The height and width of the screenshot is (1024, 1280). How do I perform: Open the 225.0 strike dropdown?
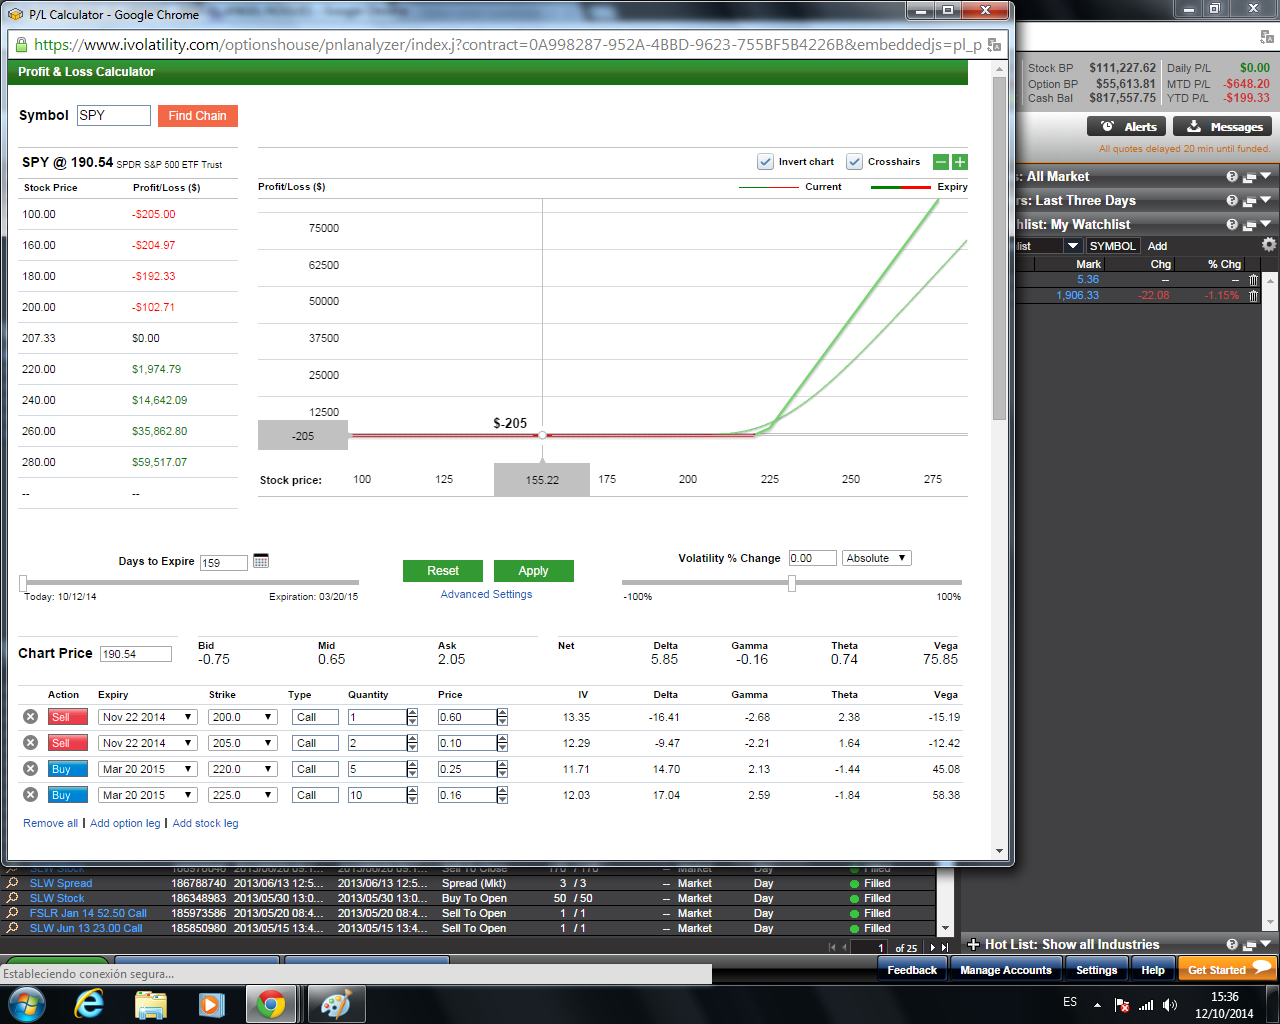coord(242,795)
